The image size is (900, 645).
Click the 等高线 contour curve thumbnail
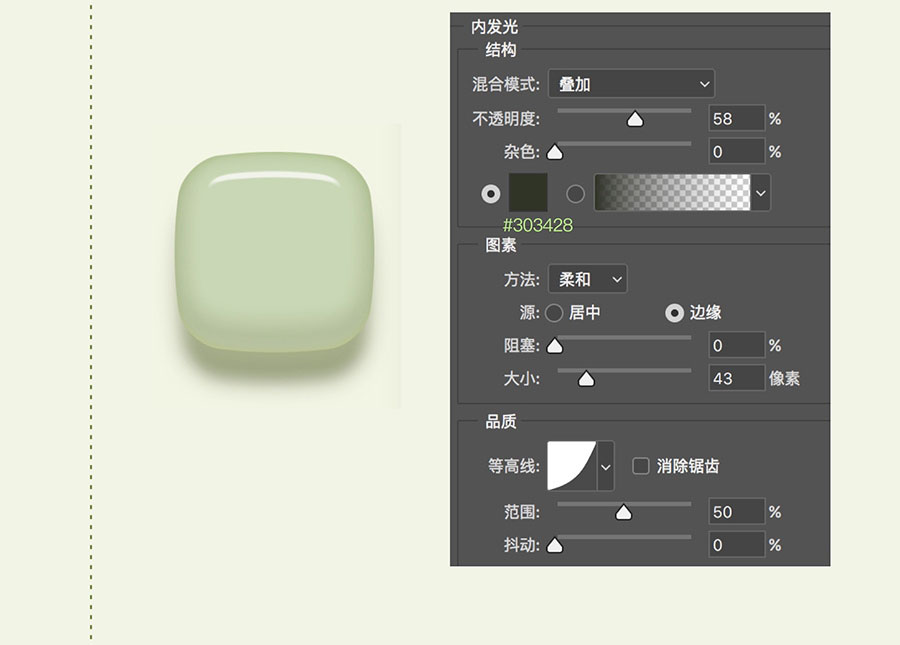point(572,465)
